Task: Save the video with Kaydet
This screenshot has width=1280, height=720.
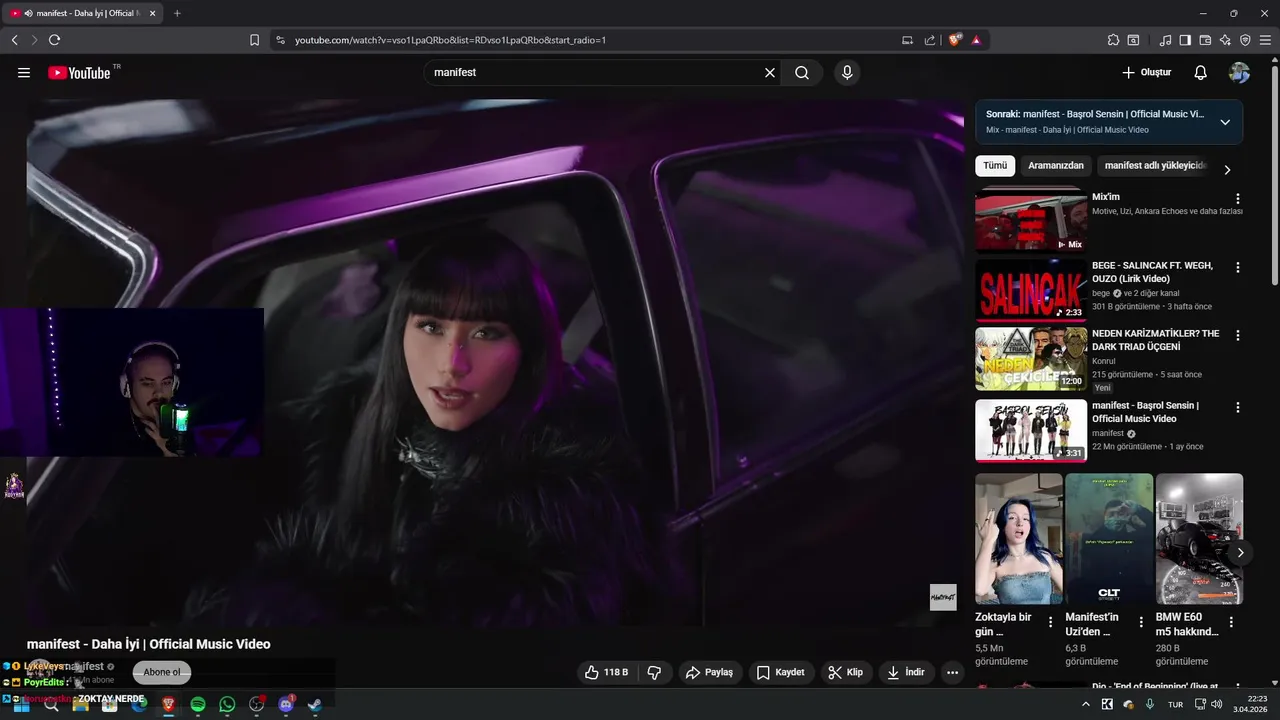Action: (780, 673)
